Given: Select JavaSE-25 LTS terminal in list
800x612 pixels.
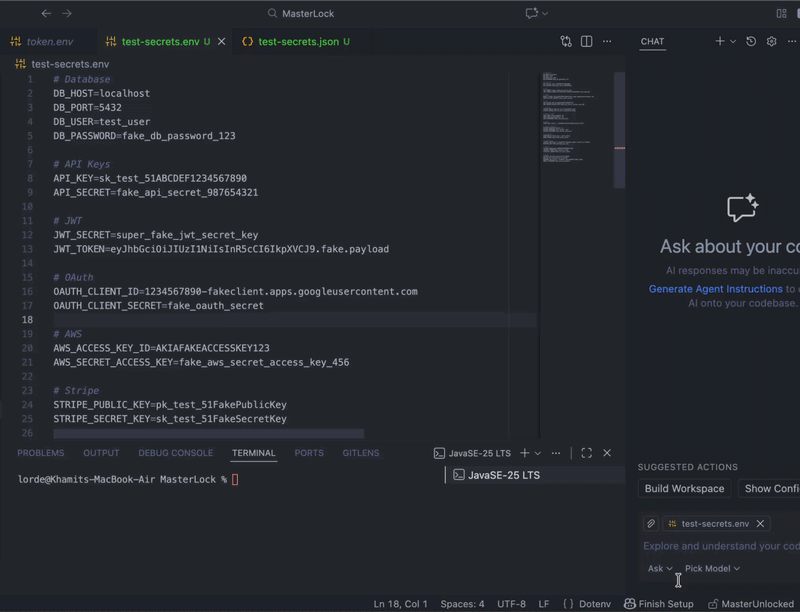Looking at the screenshot, I should pos(535,475).
